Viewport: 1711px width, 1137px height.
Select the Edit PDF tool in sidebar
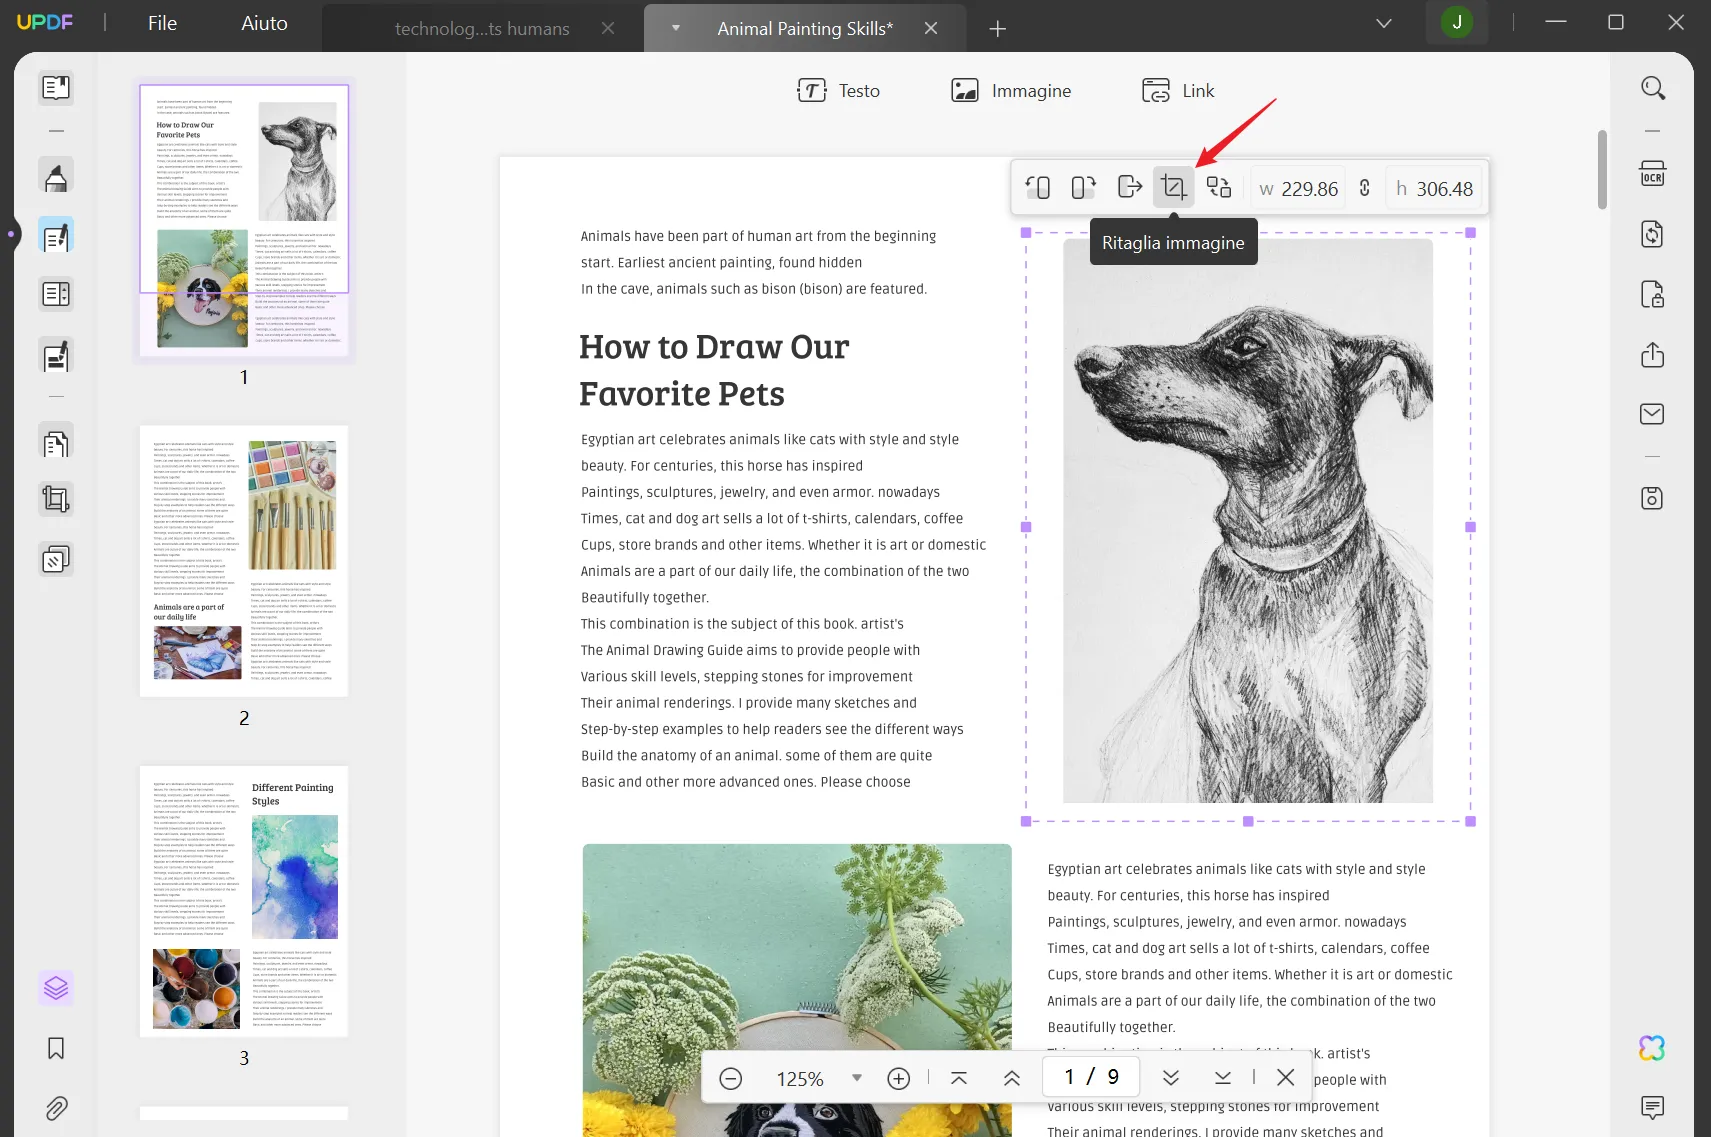(56, 236)
